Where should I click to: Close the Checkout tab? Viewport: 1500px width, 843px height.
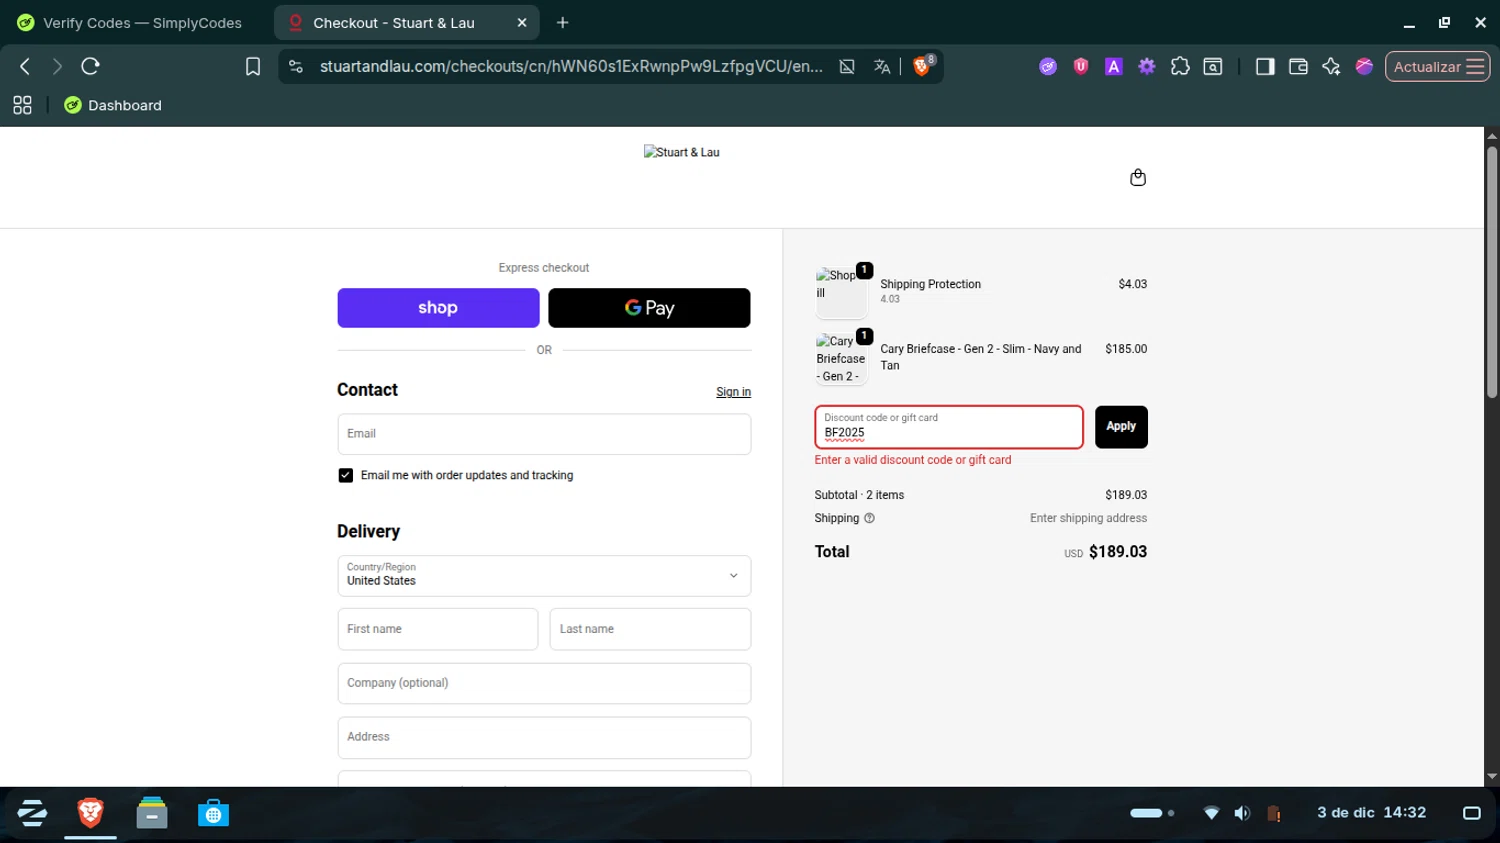point(522,22)
